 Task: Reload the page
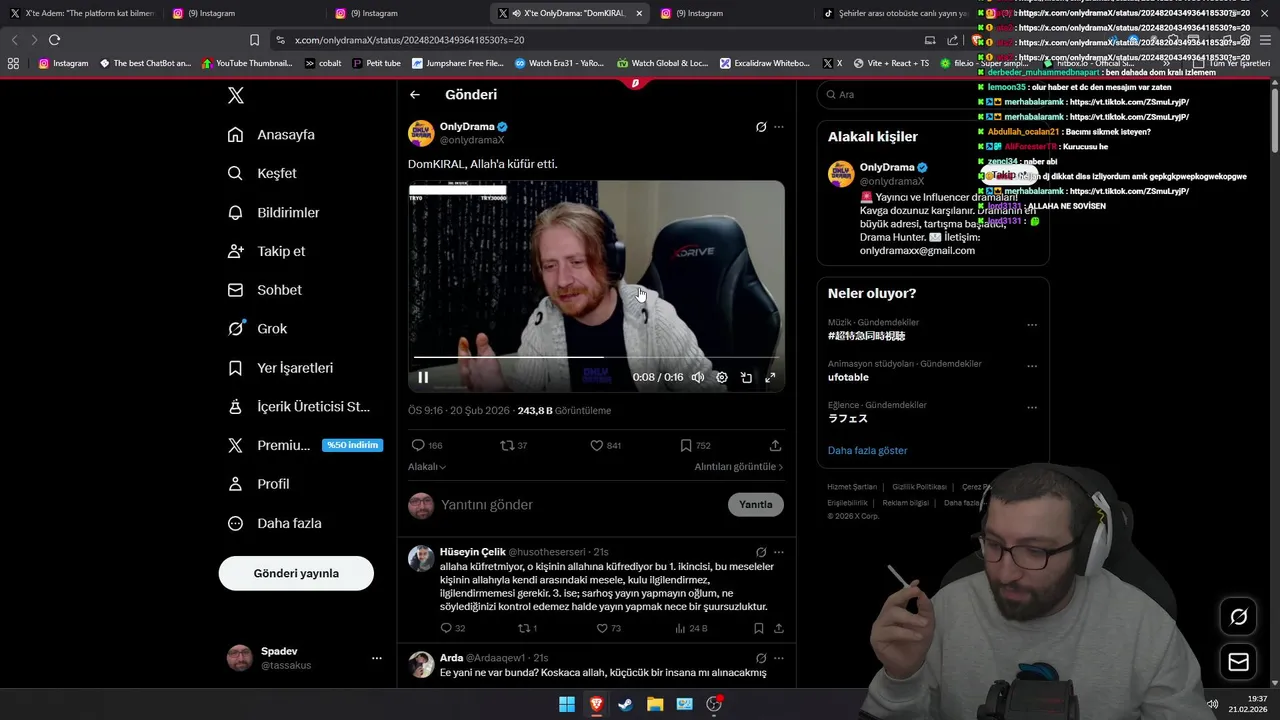(54, 40)
